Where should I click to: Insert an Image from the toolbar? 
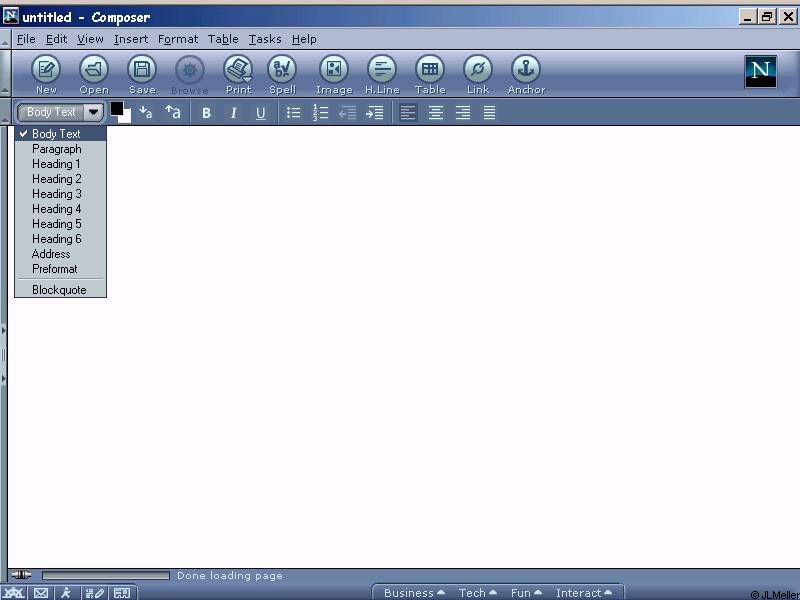pos(334,74)
